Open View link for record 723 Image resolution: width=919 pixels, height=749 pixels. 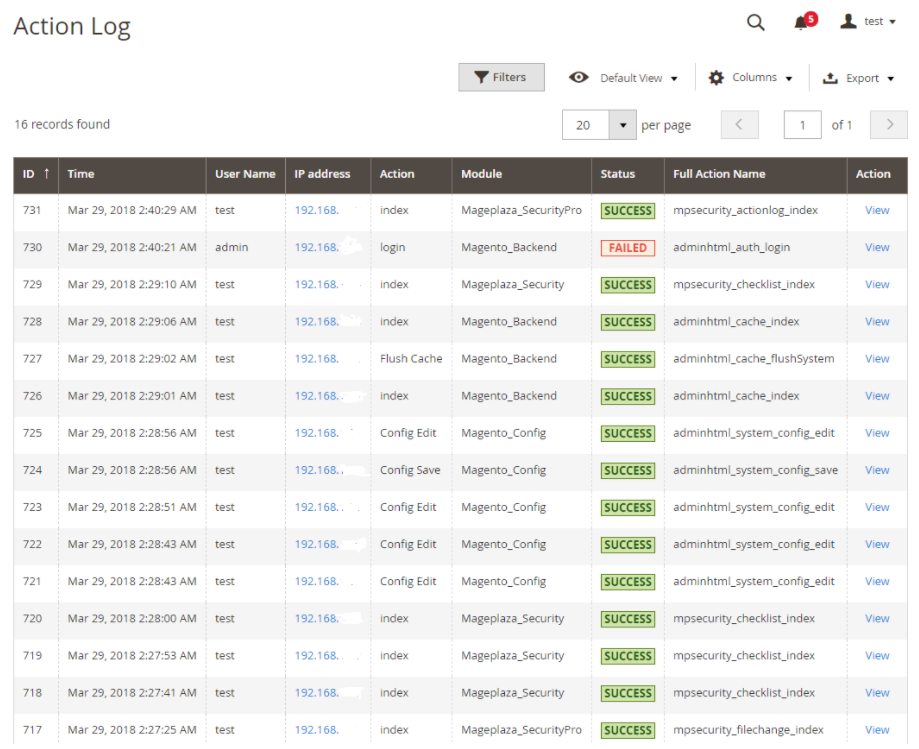pos(877,507)
